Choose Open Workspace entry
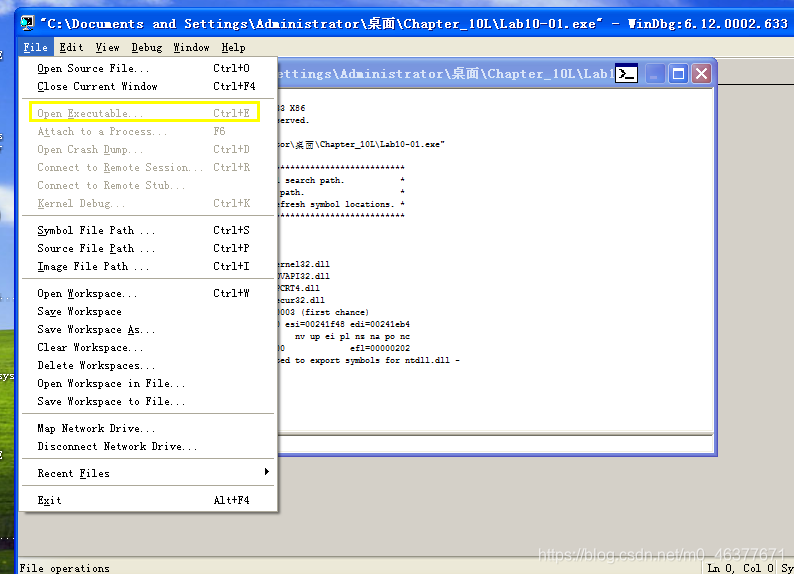 point(148,294)
